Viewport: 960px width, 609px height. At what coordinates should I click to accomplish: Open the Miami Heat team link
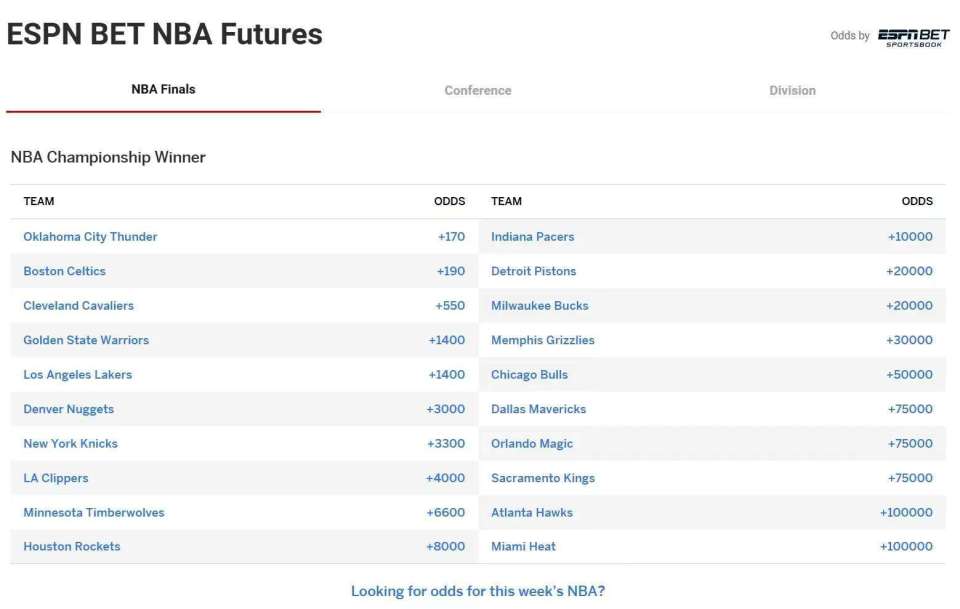coord(523,546)
